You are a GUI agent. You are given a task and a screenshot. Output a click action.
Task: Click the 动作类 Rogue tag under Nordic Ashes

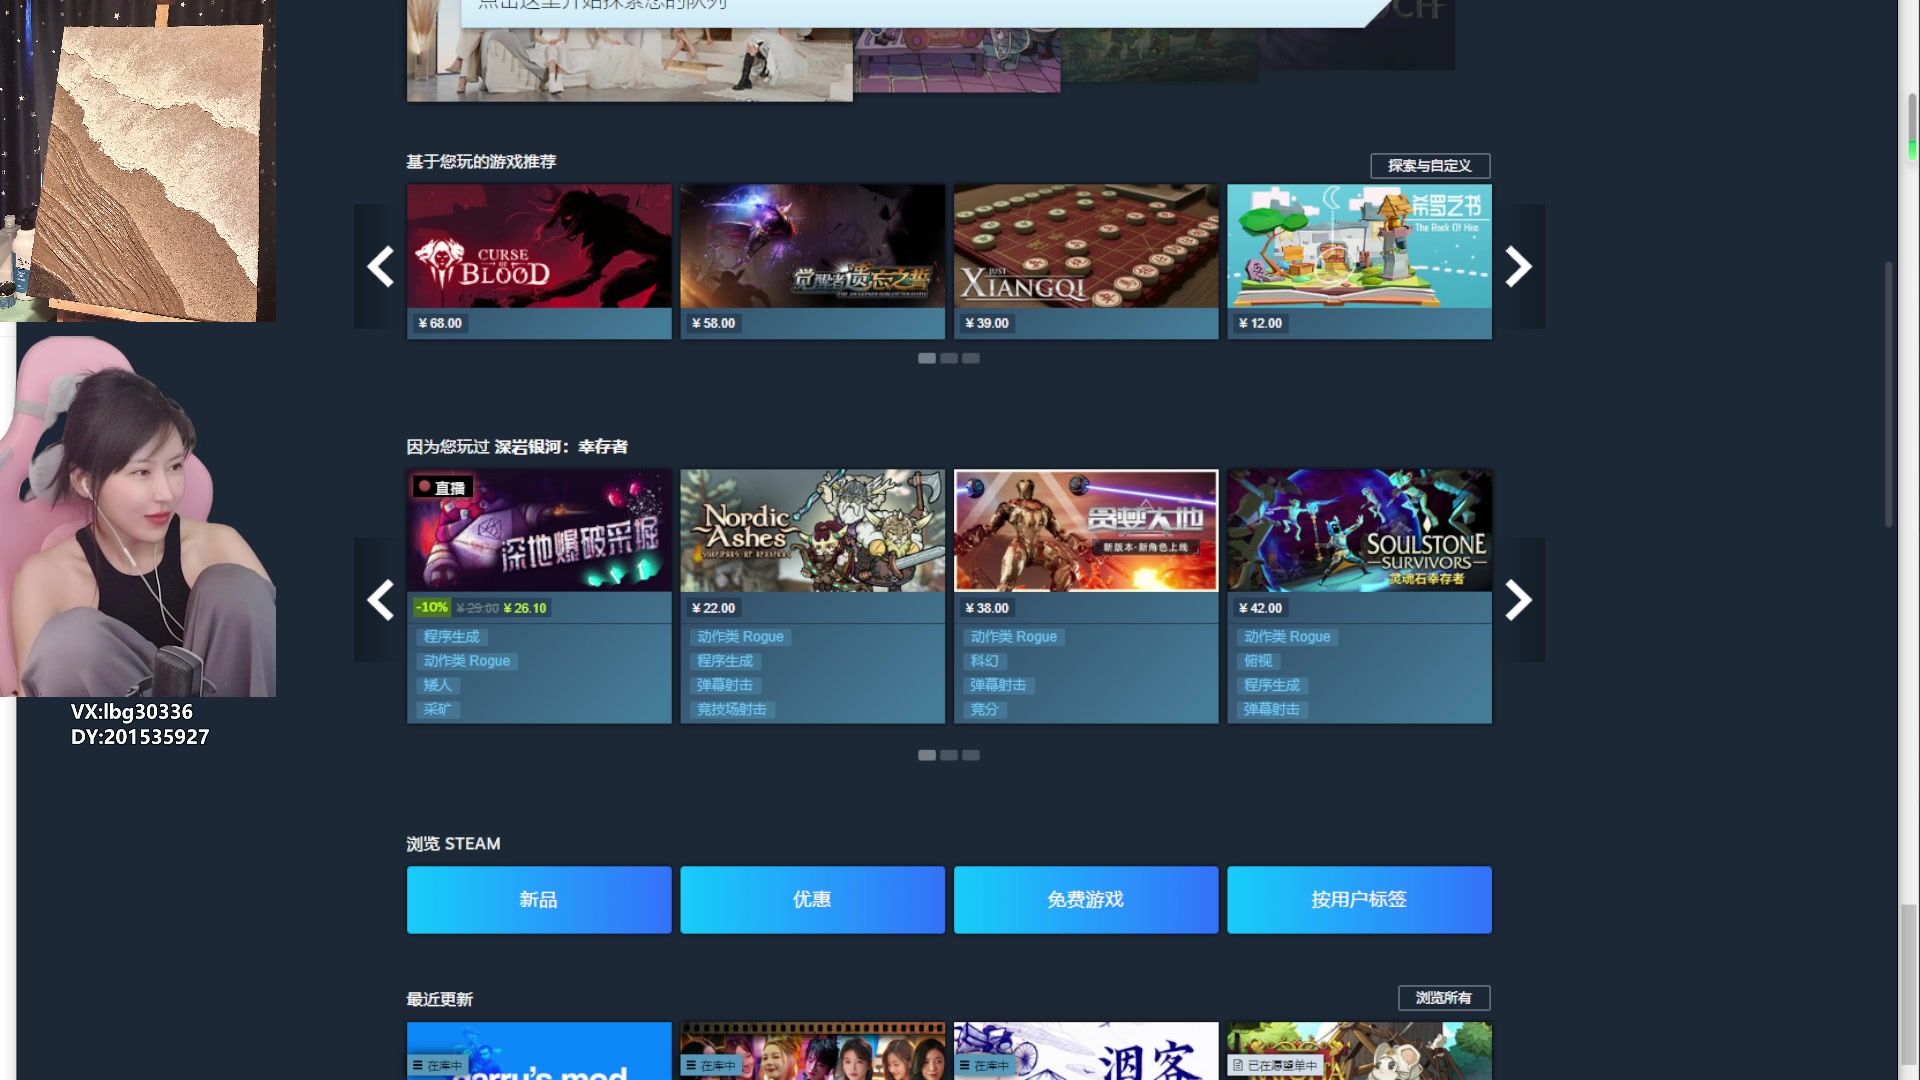[740, 637]
